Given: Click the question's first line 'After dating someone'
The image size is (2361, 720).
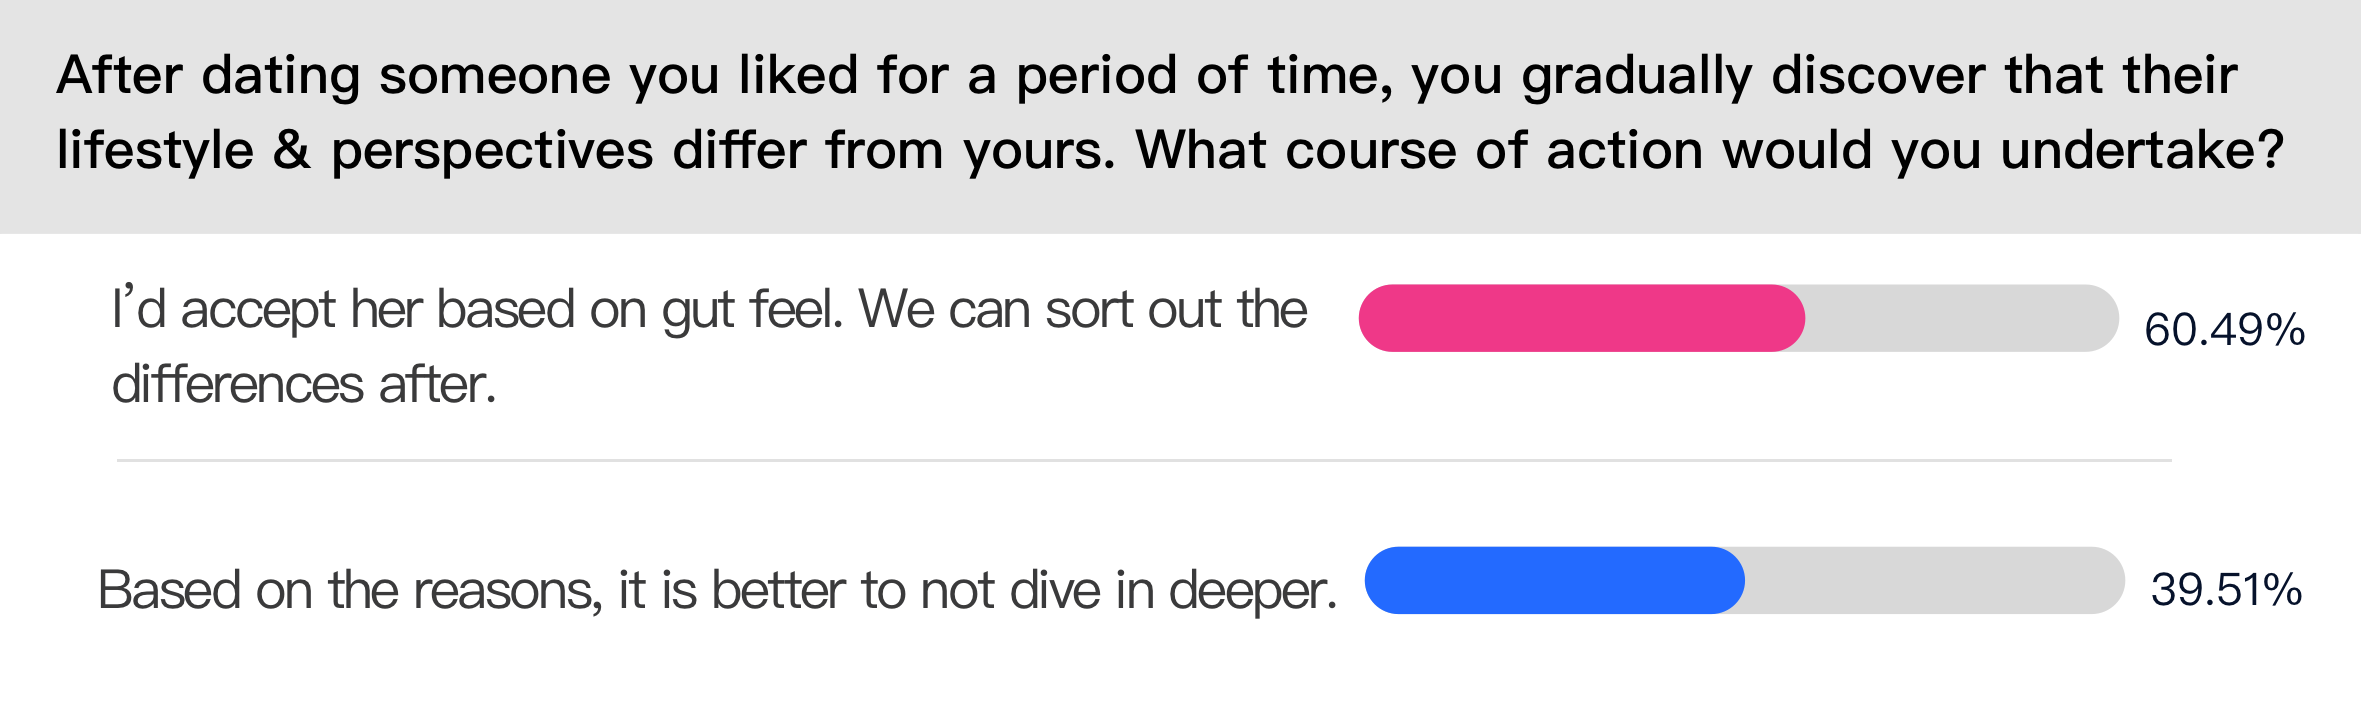Looking at the screenshot, I should [x=1147, y=76].
